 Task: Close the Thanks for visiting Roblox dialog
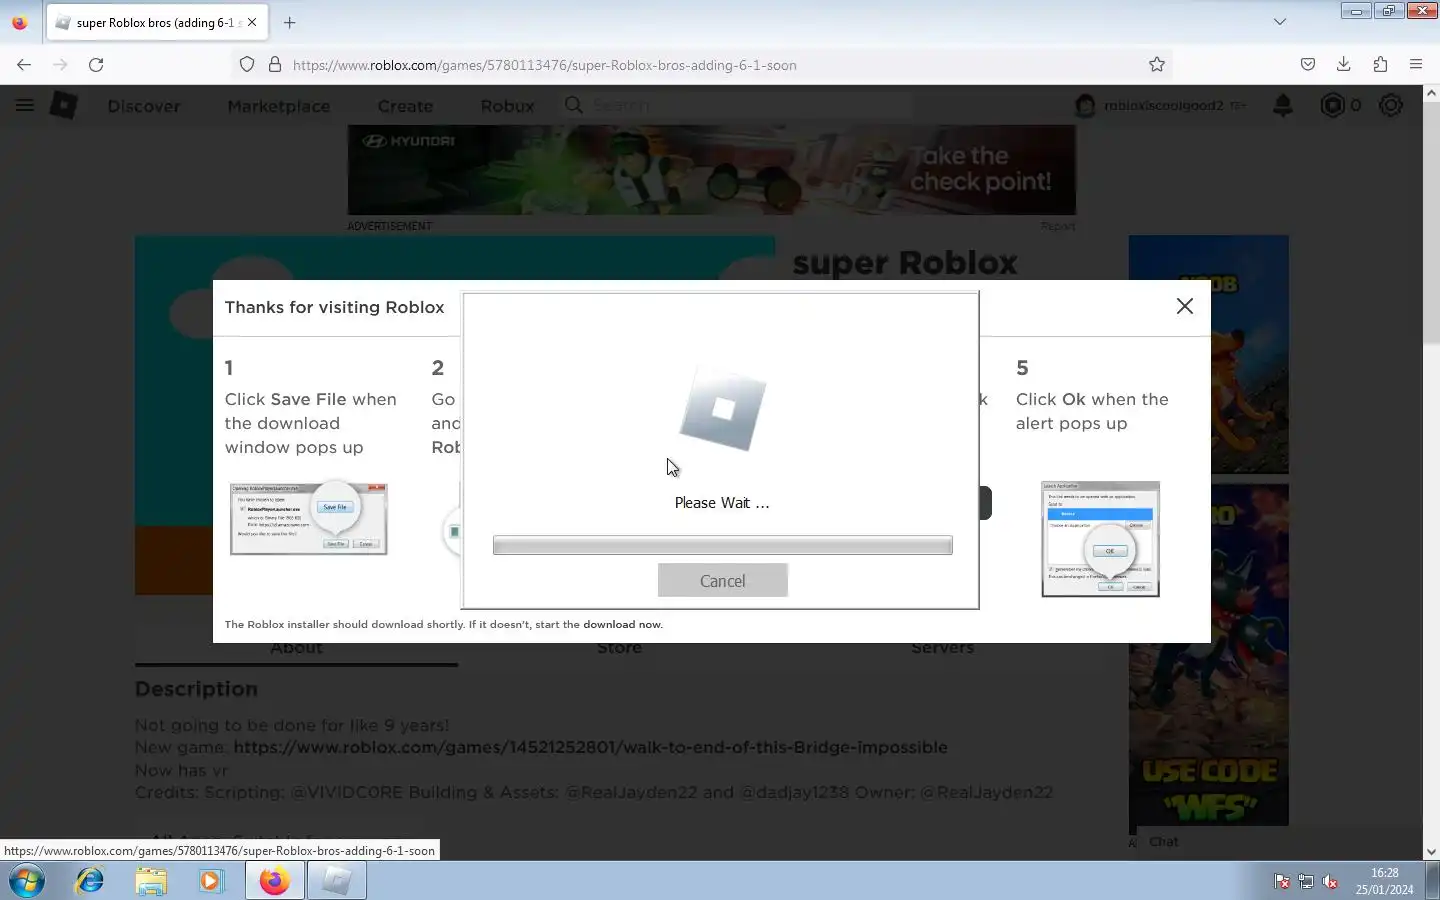click(x=1185, y=306)
